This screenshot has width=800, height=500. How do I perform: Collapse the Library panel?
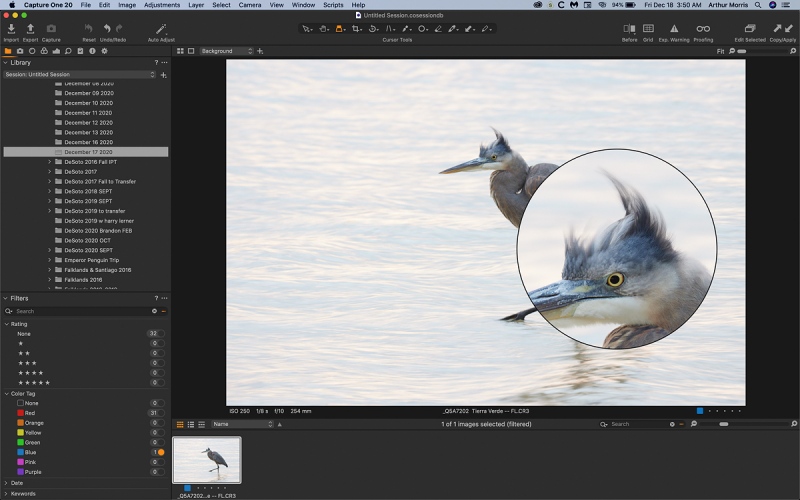tap(6, 63)
